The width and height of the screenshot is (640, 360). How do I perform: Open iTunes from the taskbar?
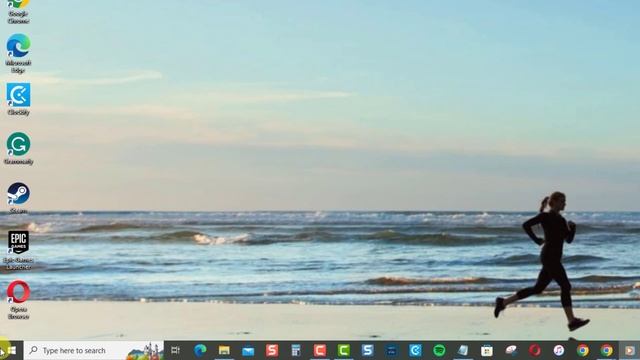tap(559, 351)
